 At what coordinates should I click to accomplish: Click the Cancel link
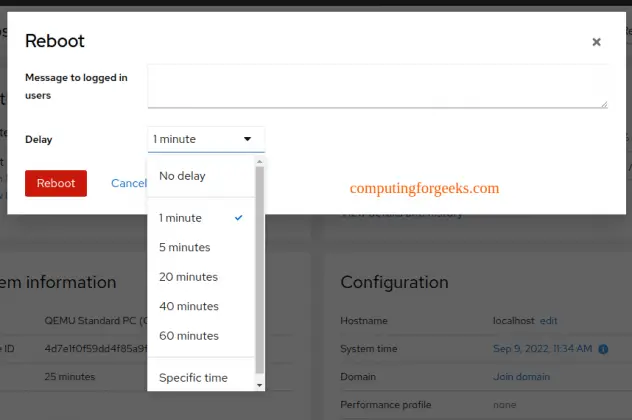[x=129, y=183]
